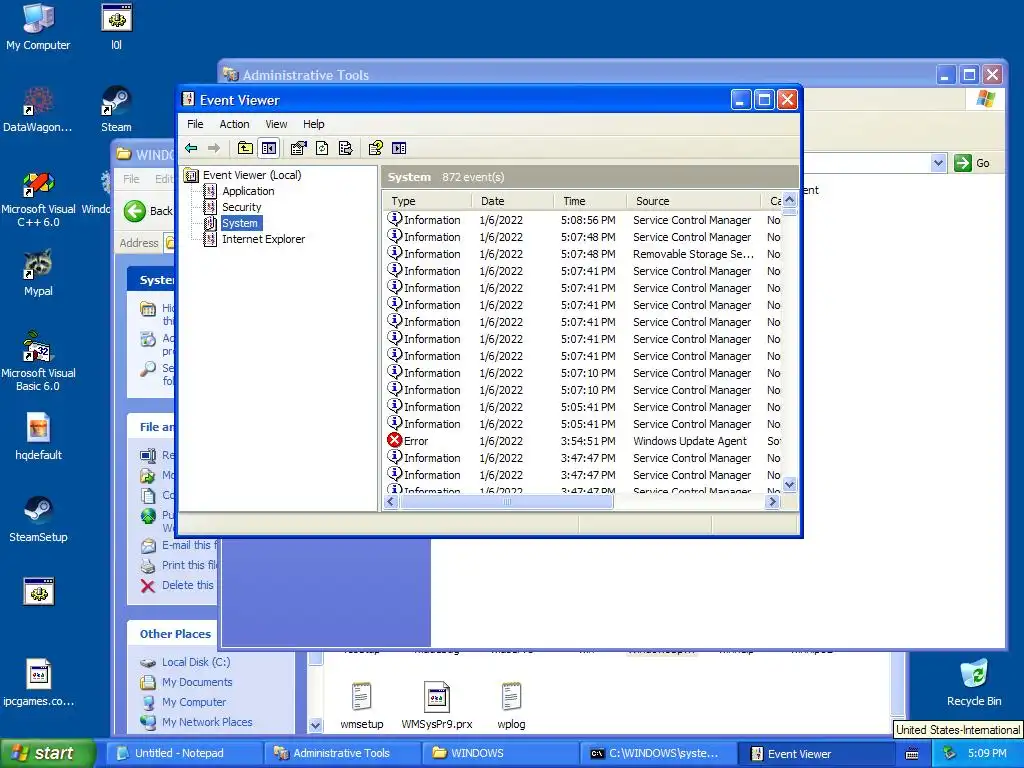Select the DataWagon desktop shortcut
1024x768 pixels.
[x=38, y=109]
